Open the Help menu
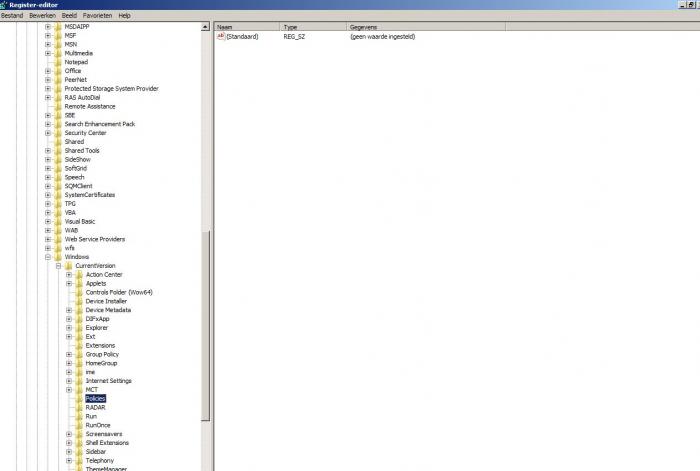This screenshot has width=700, height=471. [125, 16]
